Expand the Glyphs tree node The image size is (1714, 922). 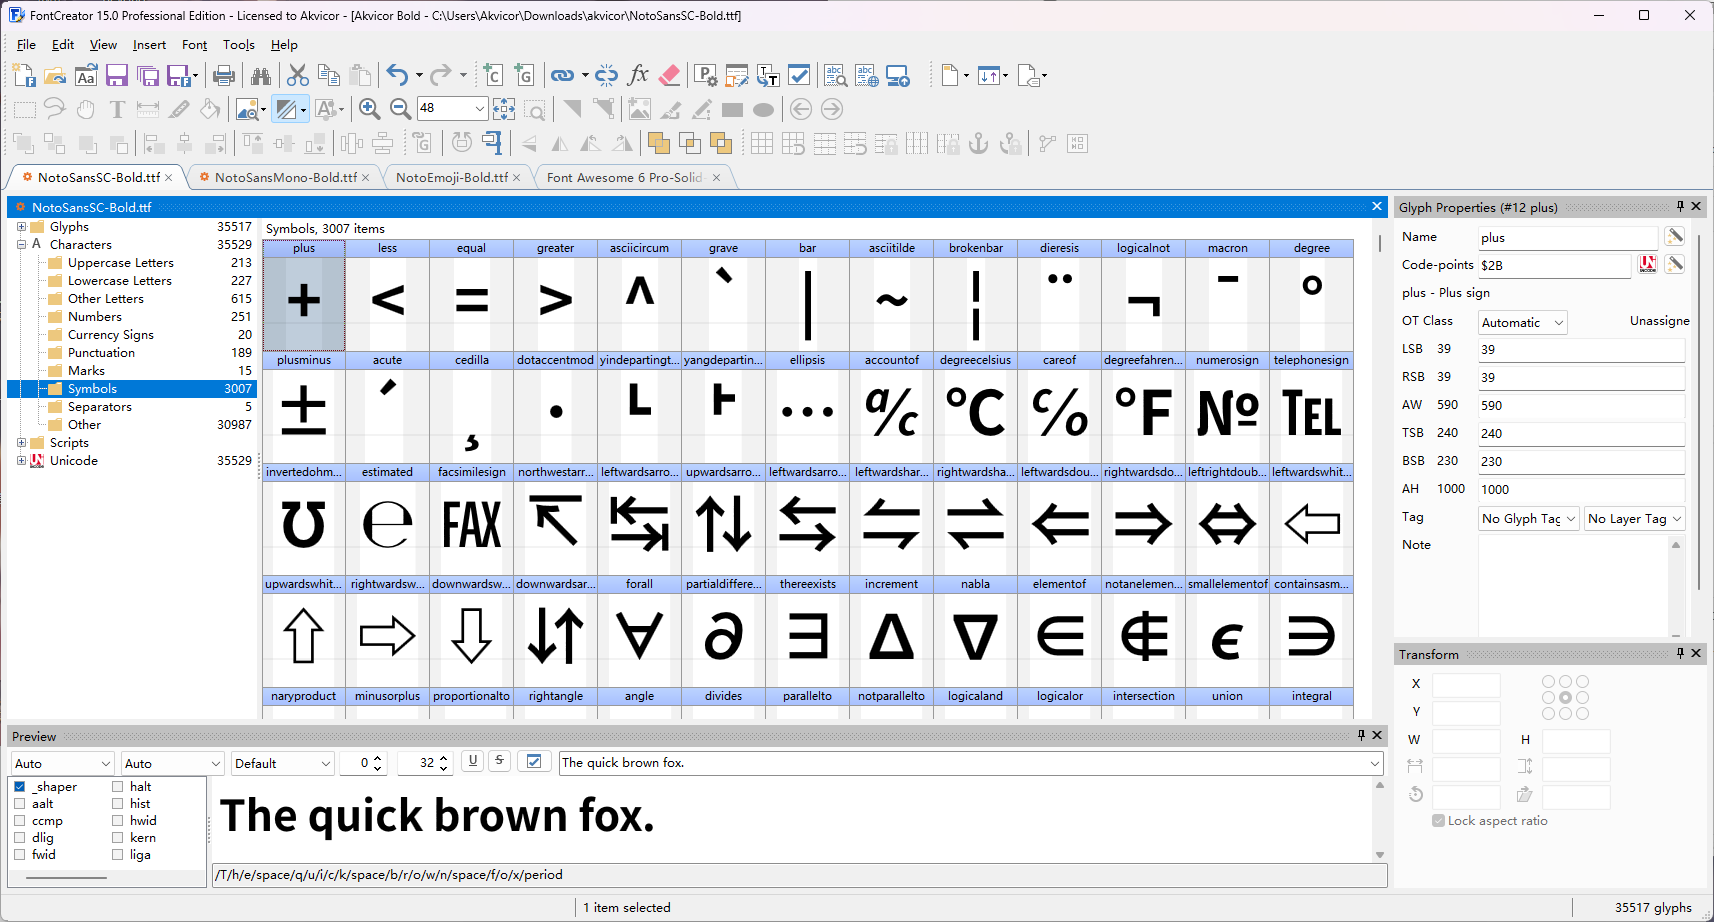(x=21, y=227)
